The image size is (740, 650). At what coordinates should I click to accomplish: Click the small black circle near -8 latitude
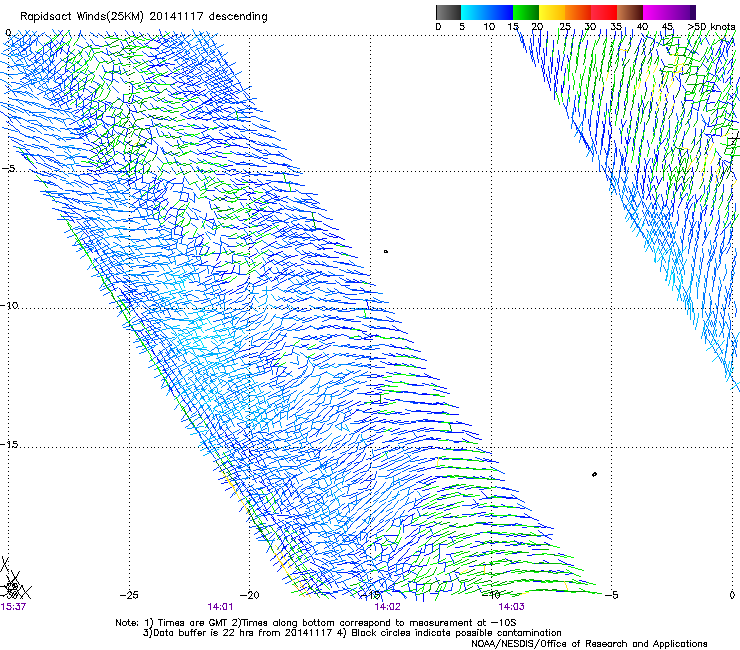386,252
